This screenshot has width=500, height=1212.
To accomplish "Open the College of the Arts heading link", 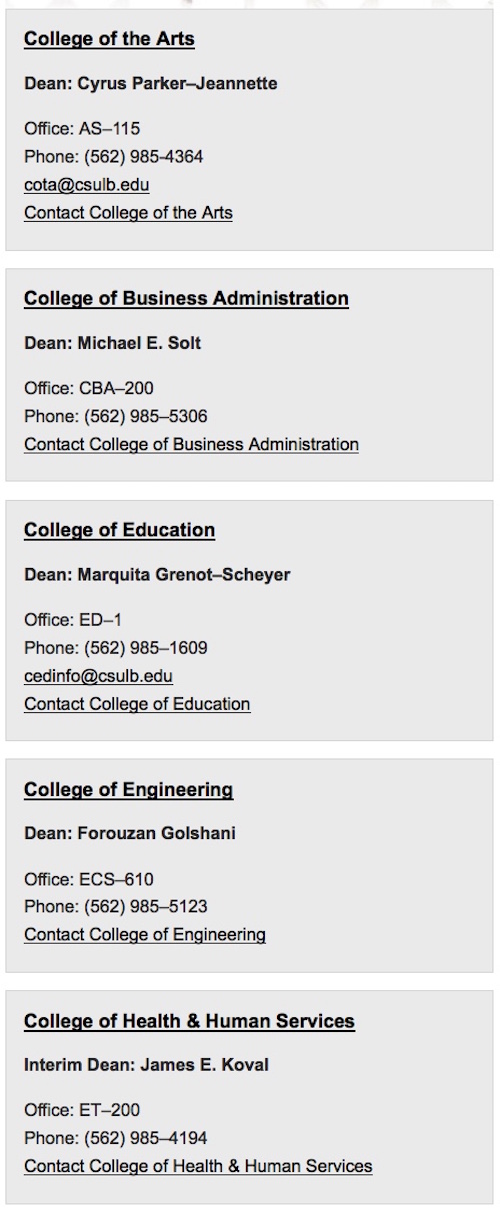I will point(109,39).
